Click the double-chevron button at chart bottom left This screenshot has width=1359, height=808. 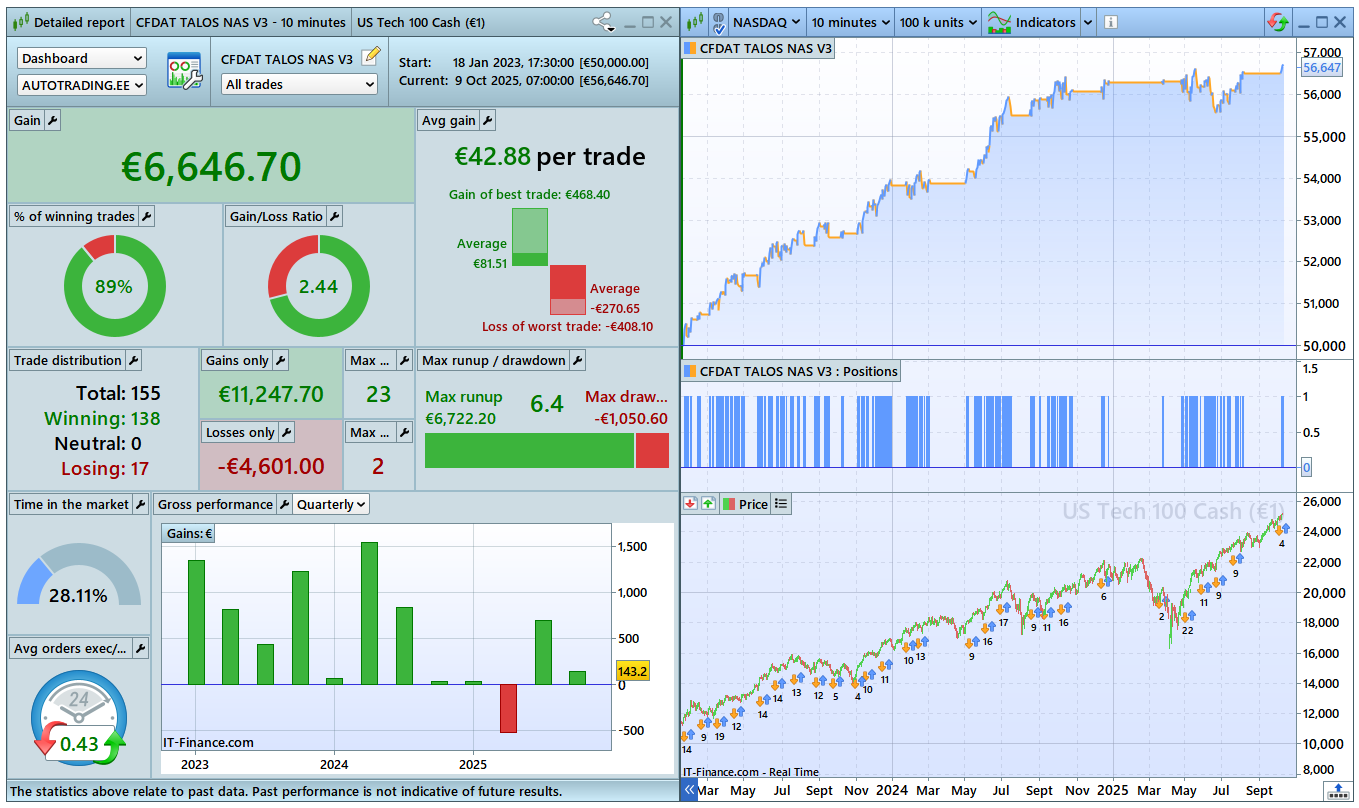click(x=690, y=790)
